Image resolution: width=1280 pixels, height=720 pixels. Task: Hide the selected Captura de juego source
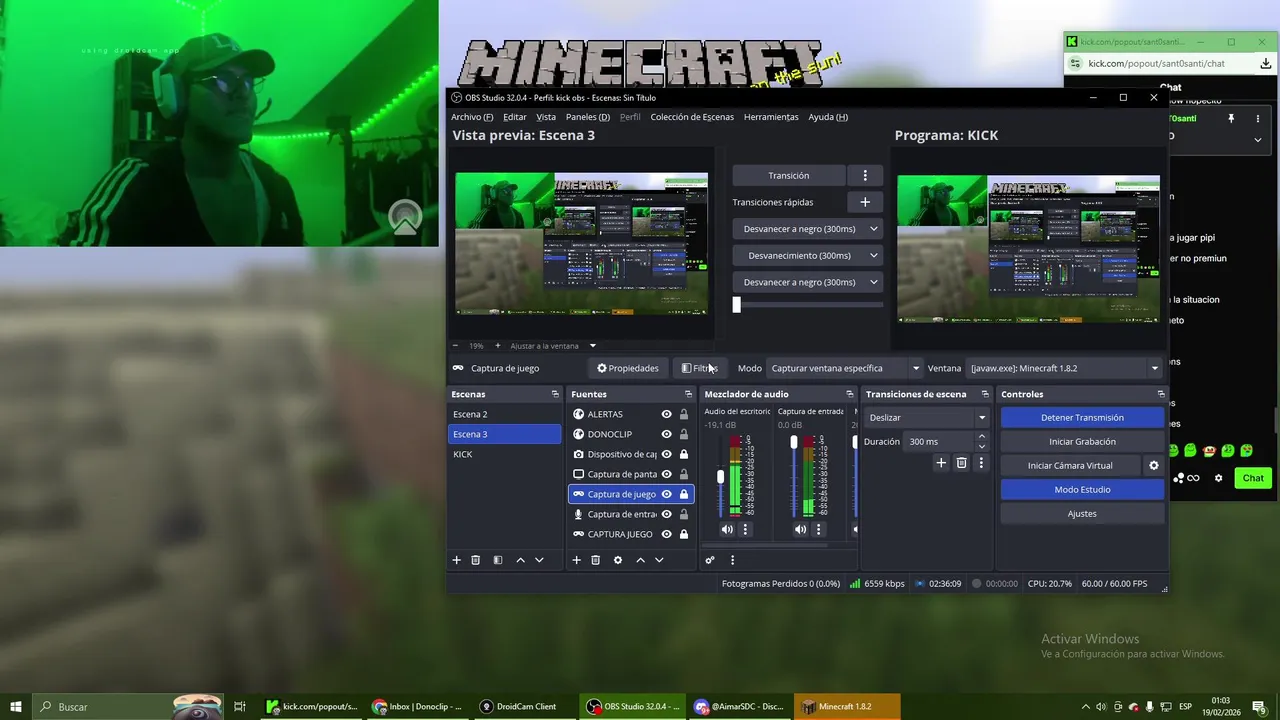(x=666, y=494)
